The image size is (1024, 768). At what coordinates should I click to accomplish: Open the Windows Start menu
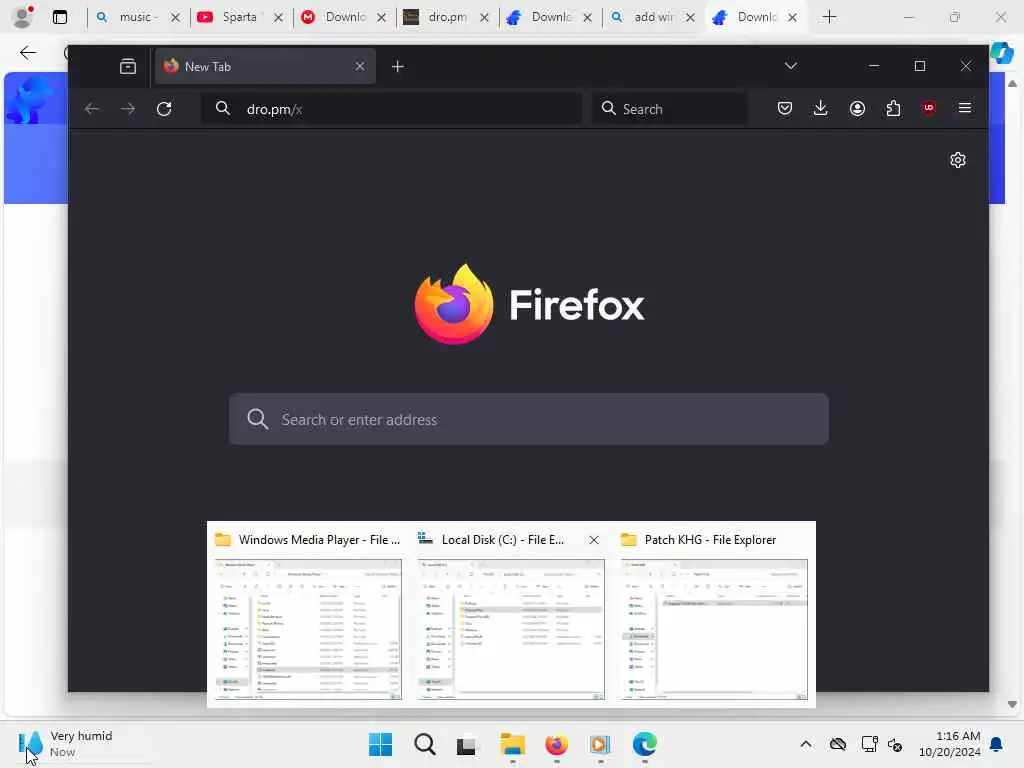click(x=381, y=744)
